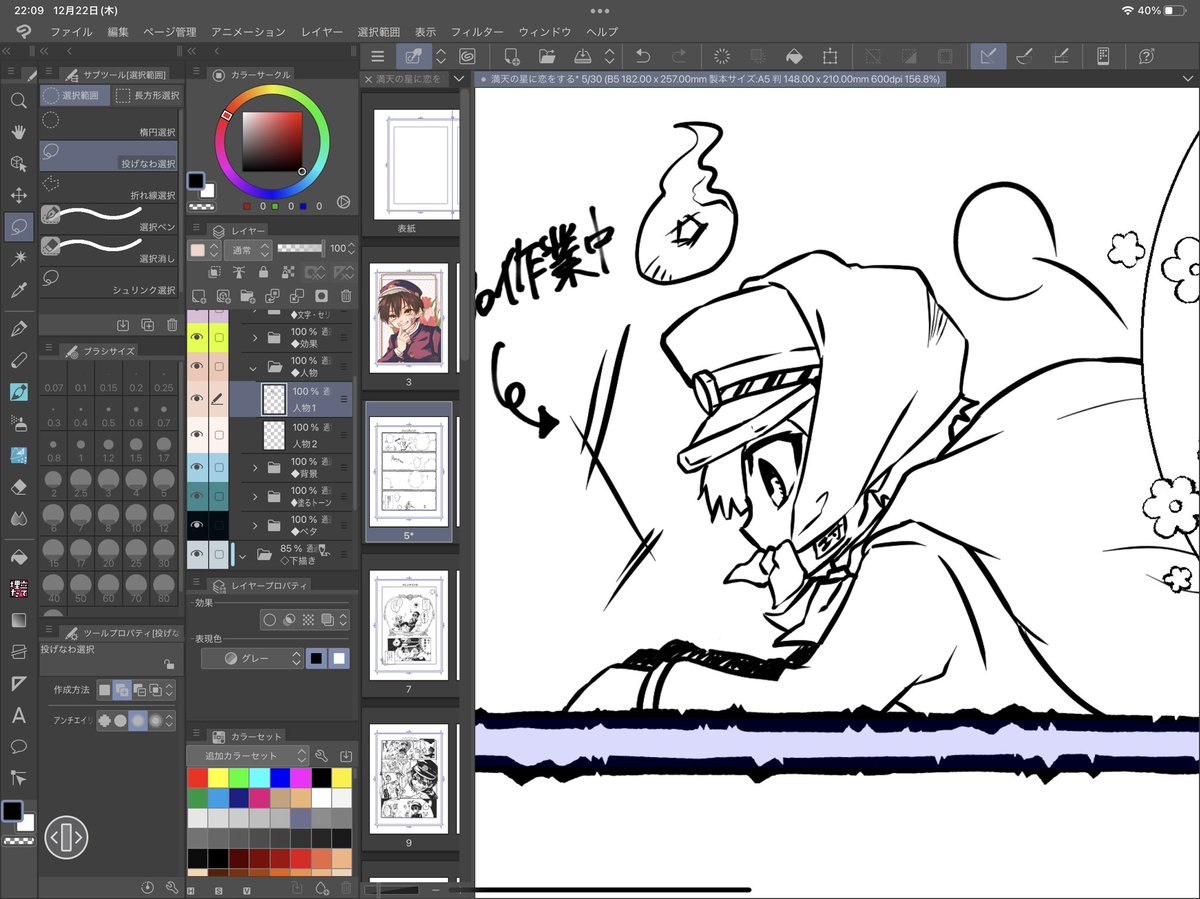Click the Clear (spinner) icon in command bar
Image resolution: width=1200 pixels, height=899 pixels.
click(723, 56)
